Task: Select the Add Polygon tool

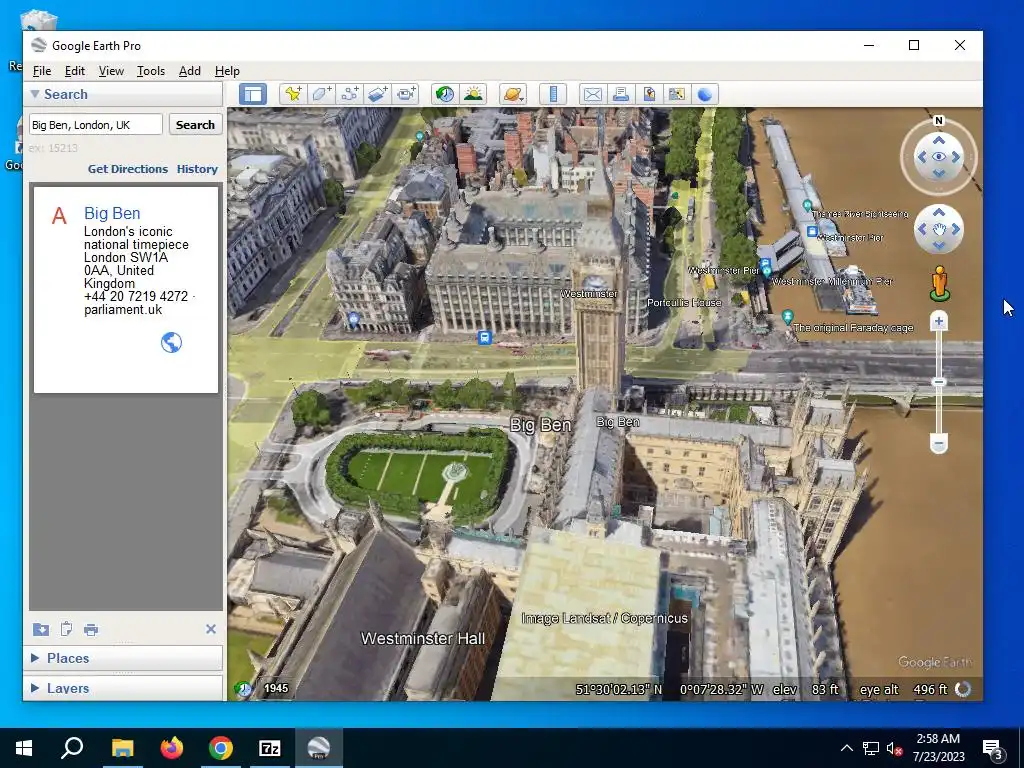Action: tap(321, 94)
